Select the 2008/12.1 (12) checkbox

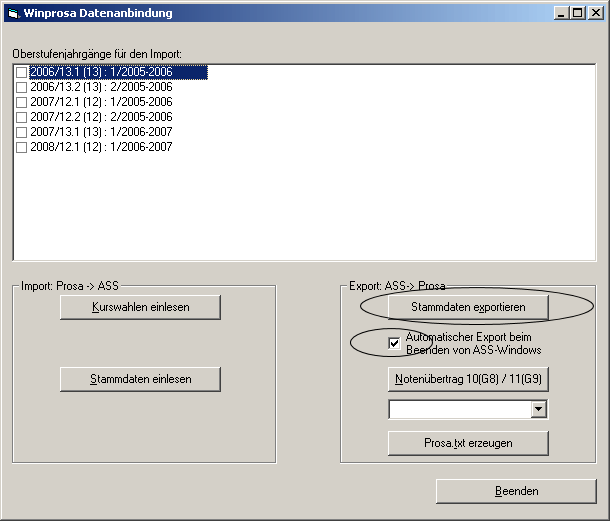coord(22,147)
